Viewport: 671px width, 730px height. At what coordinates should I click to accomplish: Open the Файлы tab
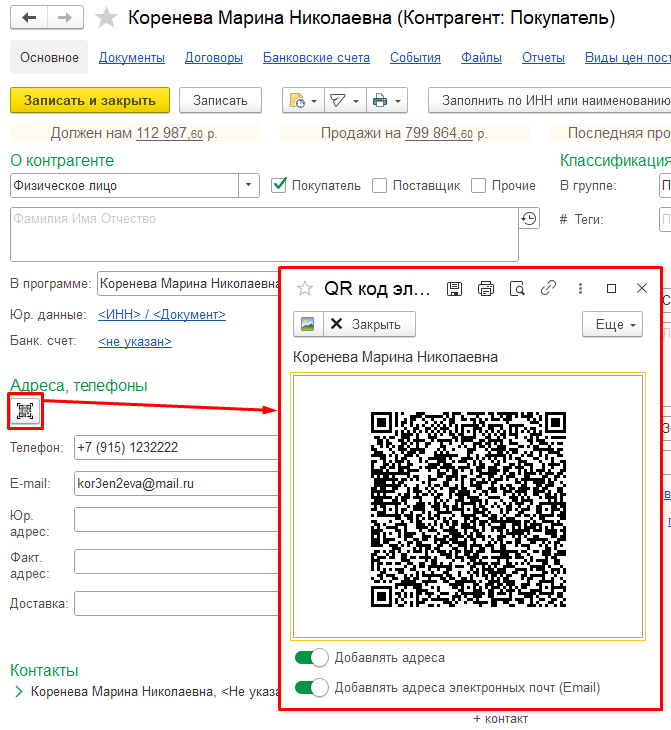pyautogui.click(x=481, y=58)
